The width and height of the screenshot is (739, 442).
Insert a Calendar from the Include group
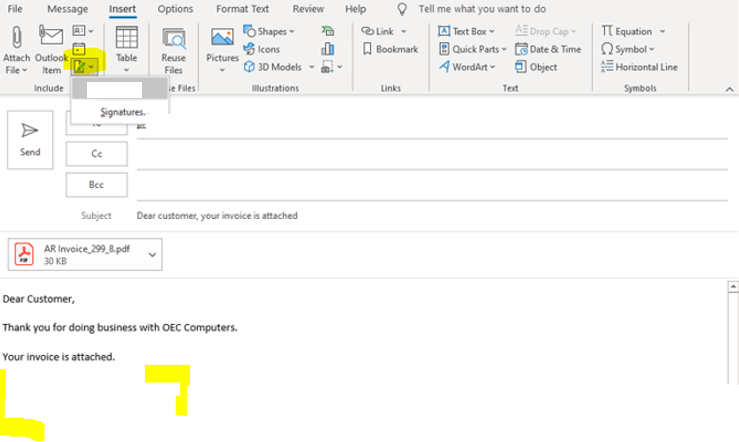point(79,49)
